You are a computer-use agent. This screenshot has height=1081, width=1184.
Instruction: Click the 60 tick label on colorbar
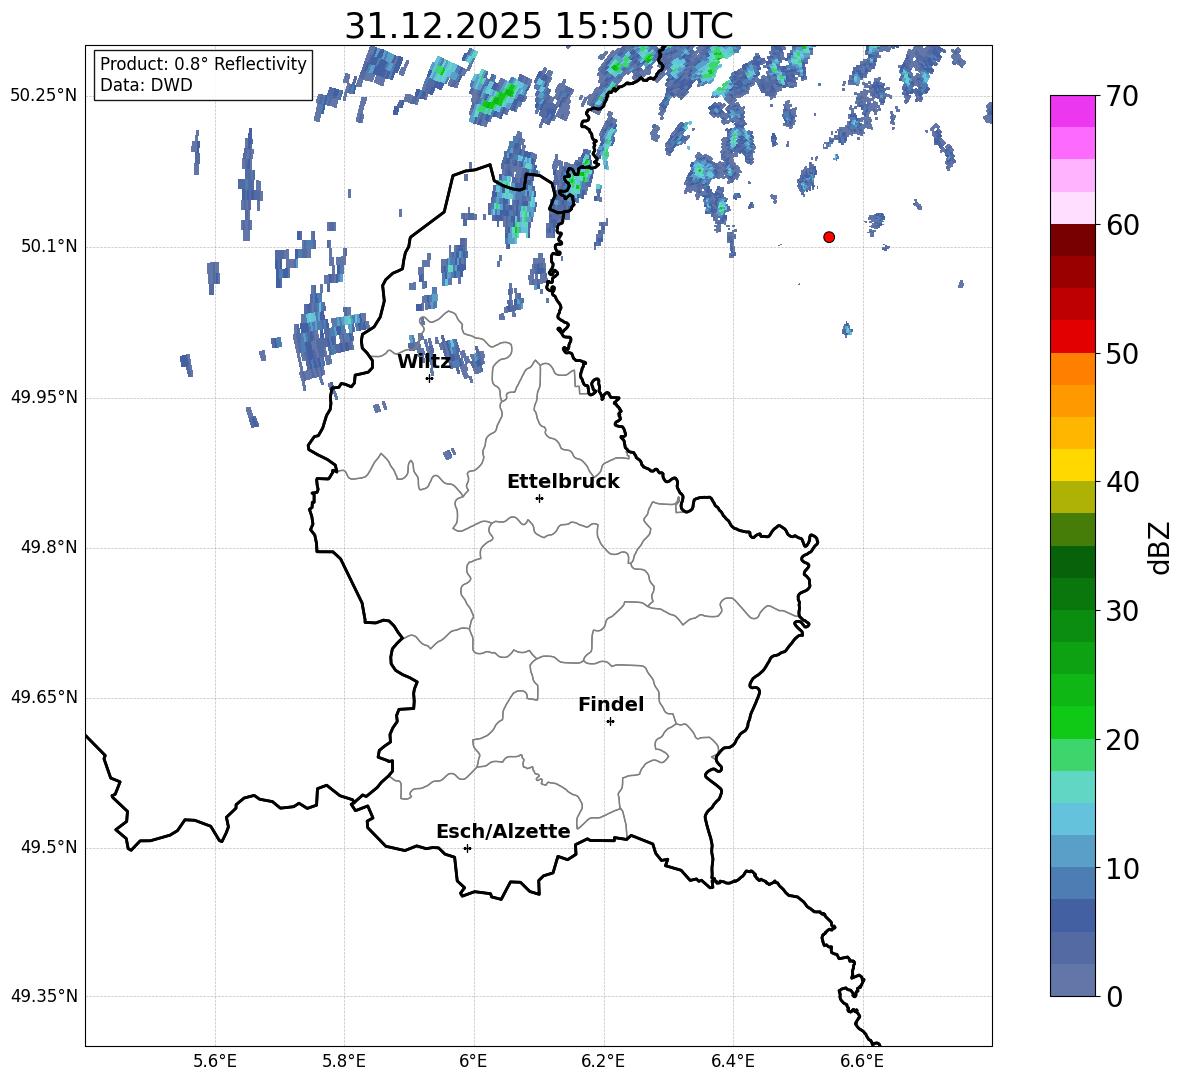pos(1122,225)
